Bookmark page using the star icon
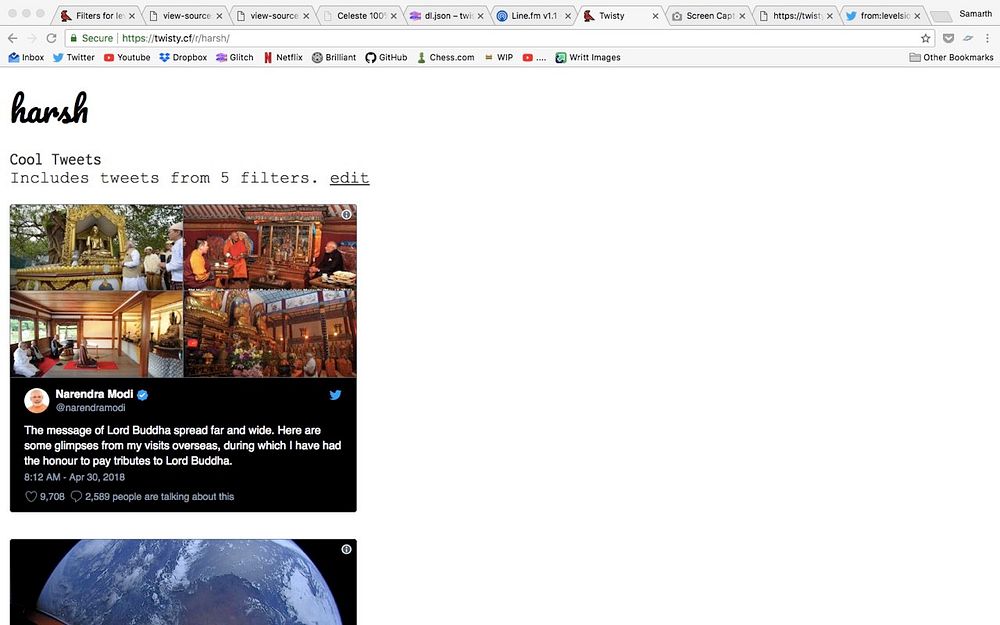1000x625 pixels. click(925, 38)
